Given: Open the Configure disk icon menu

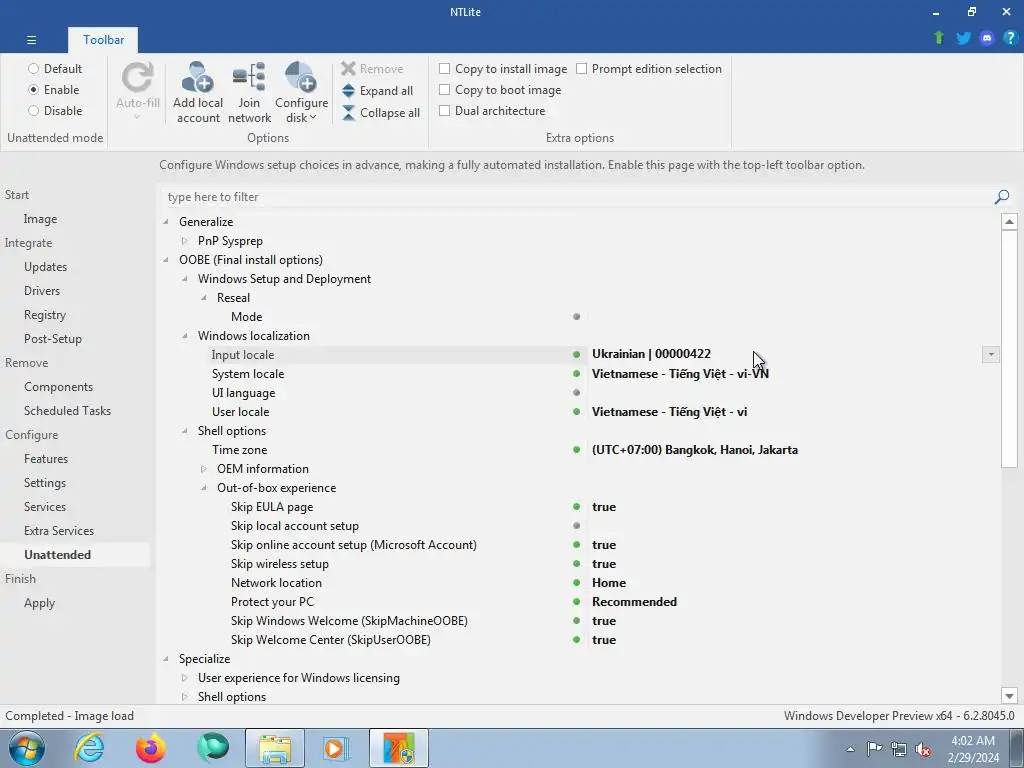Looking at the screenshot, I should (x=301, y=77).
